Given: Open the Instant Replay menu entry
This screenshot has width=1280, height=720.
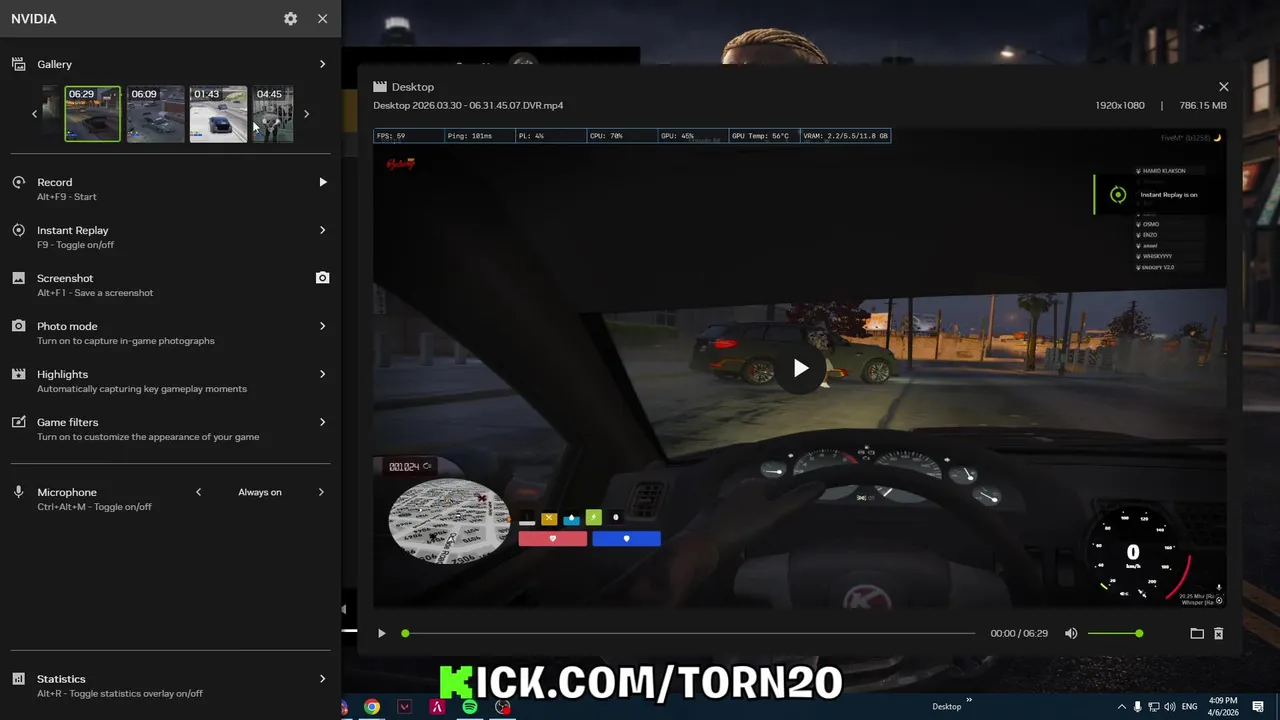Looking at the screenshot, I should point(170,237).
